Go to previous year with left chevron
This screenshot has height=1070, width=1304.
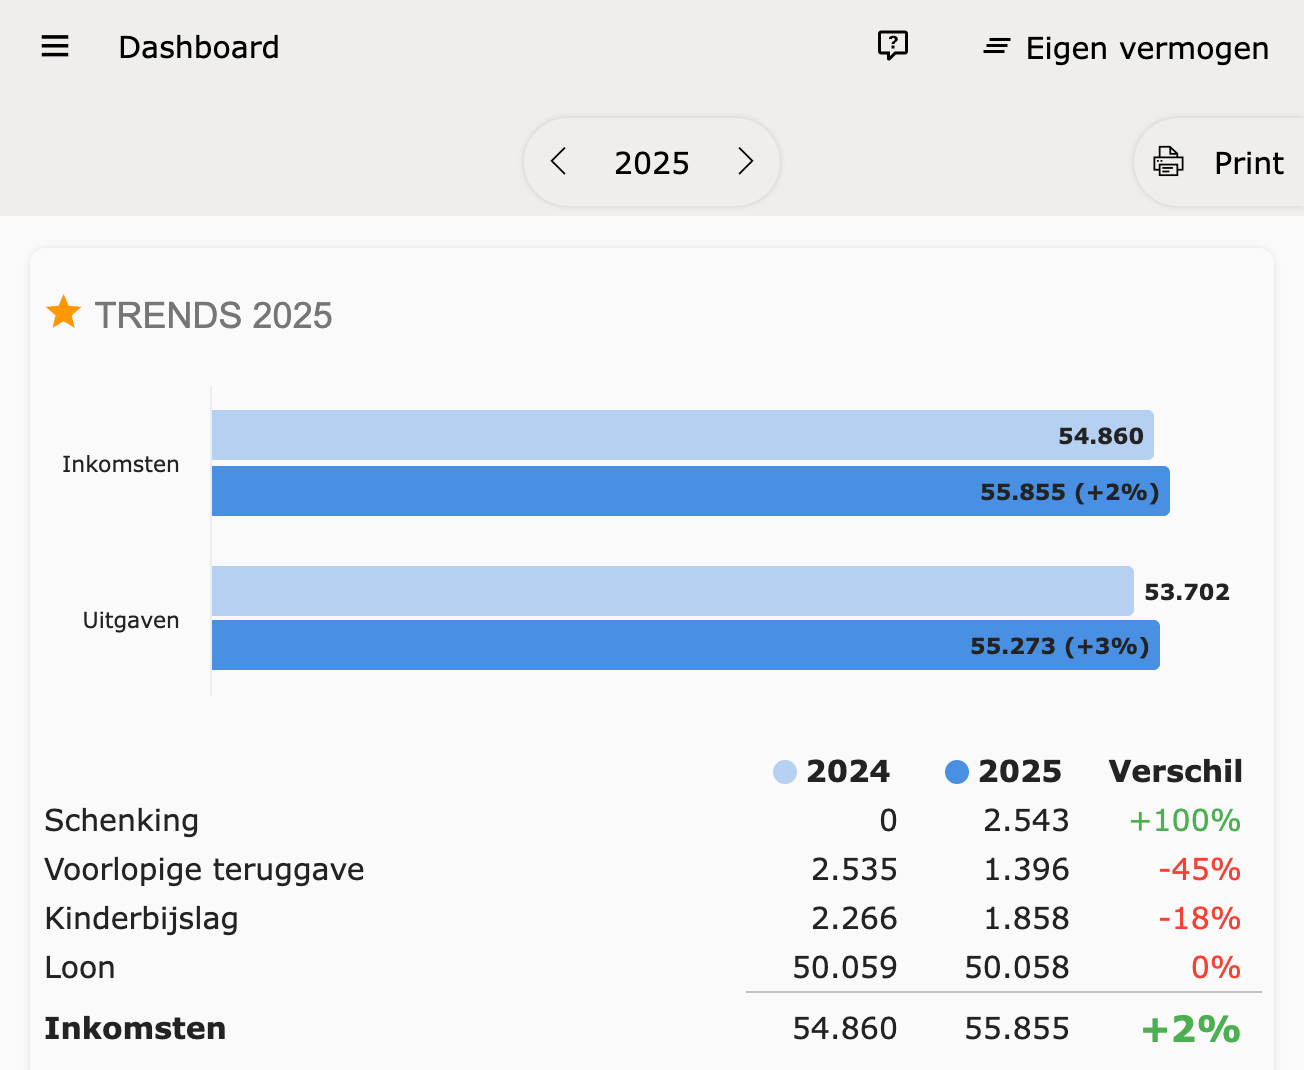pyautogui.click(x=559, y=161)
